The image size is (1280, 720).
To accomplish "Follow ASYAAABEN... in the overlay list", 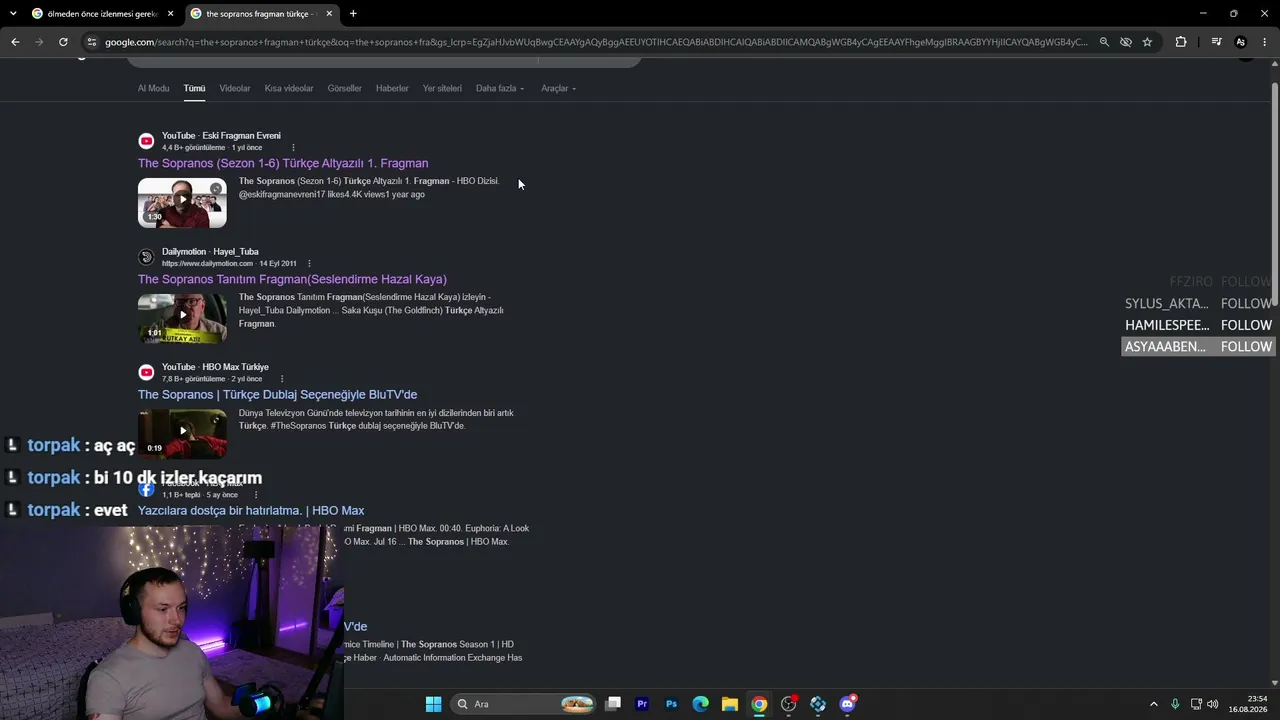I will click(1246, 347).
